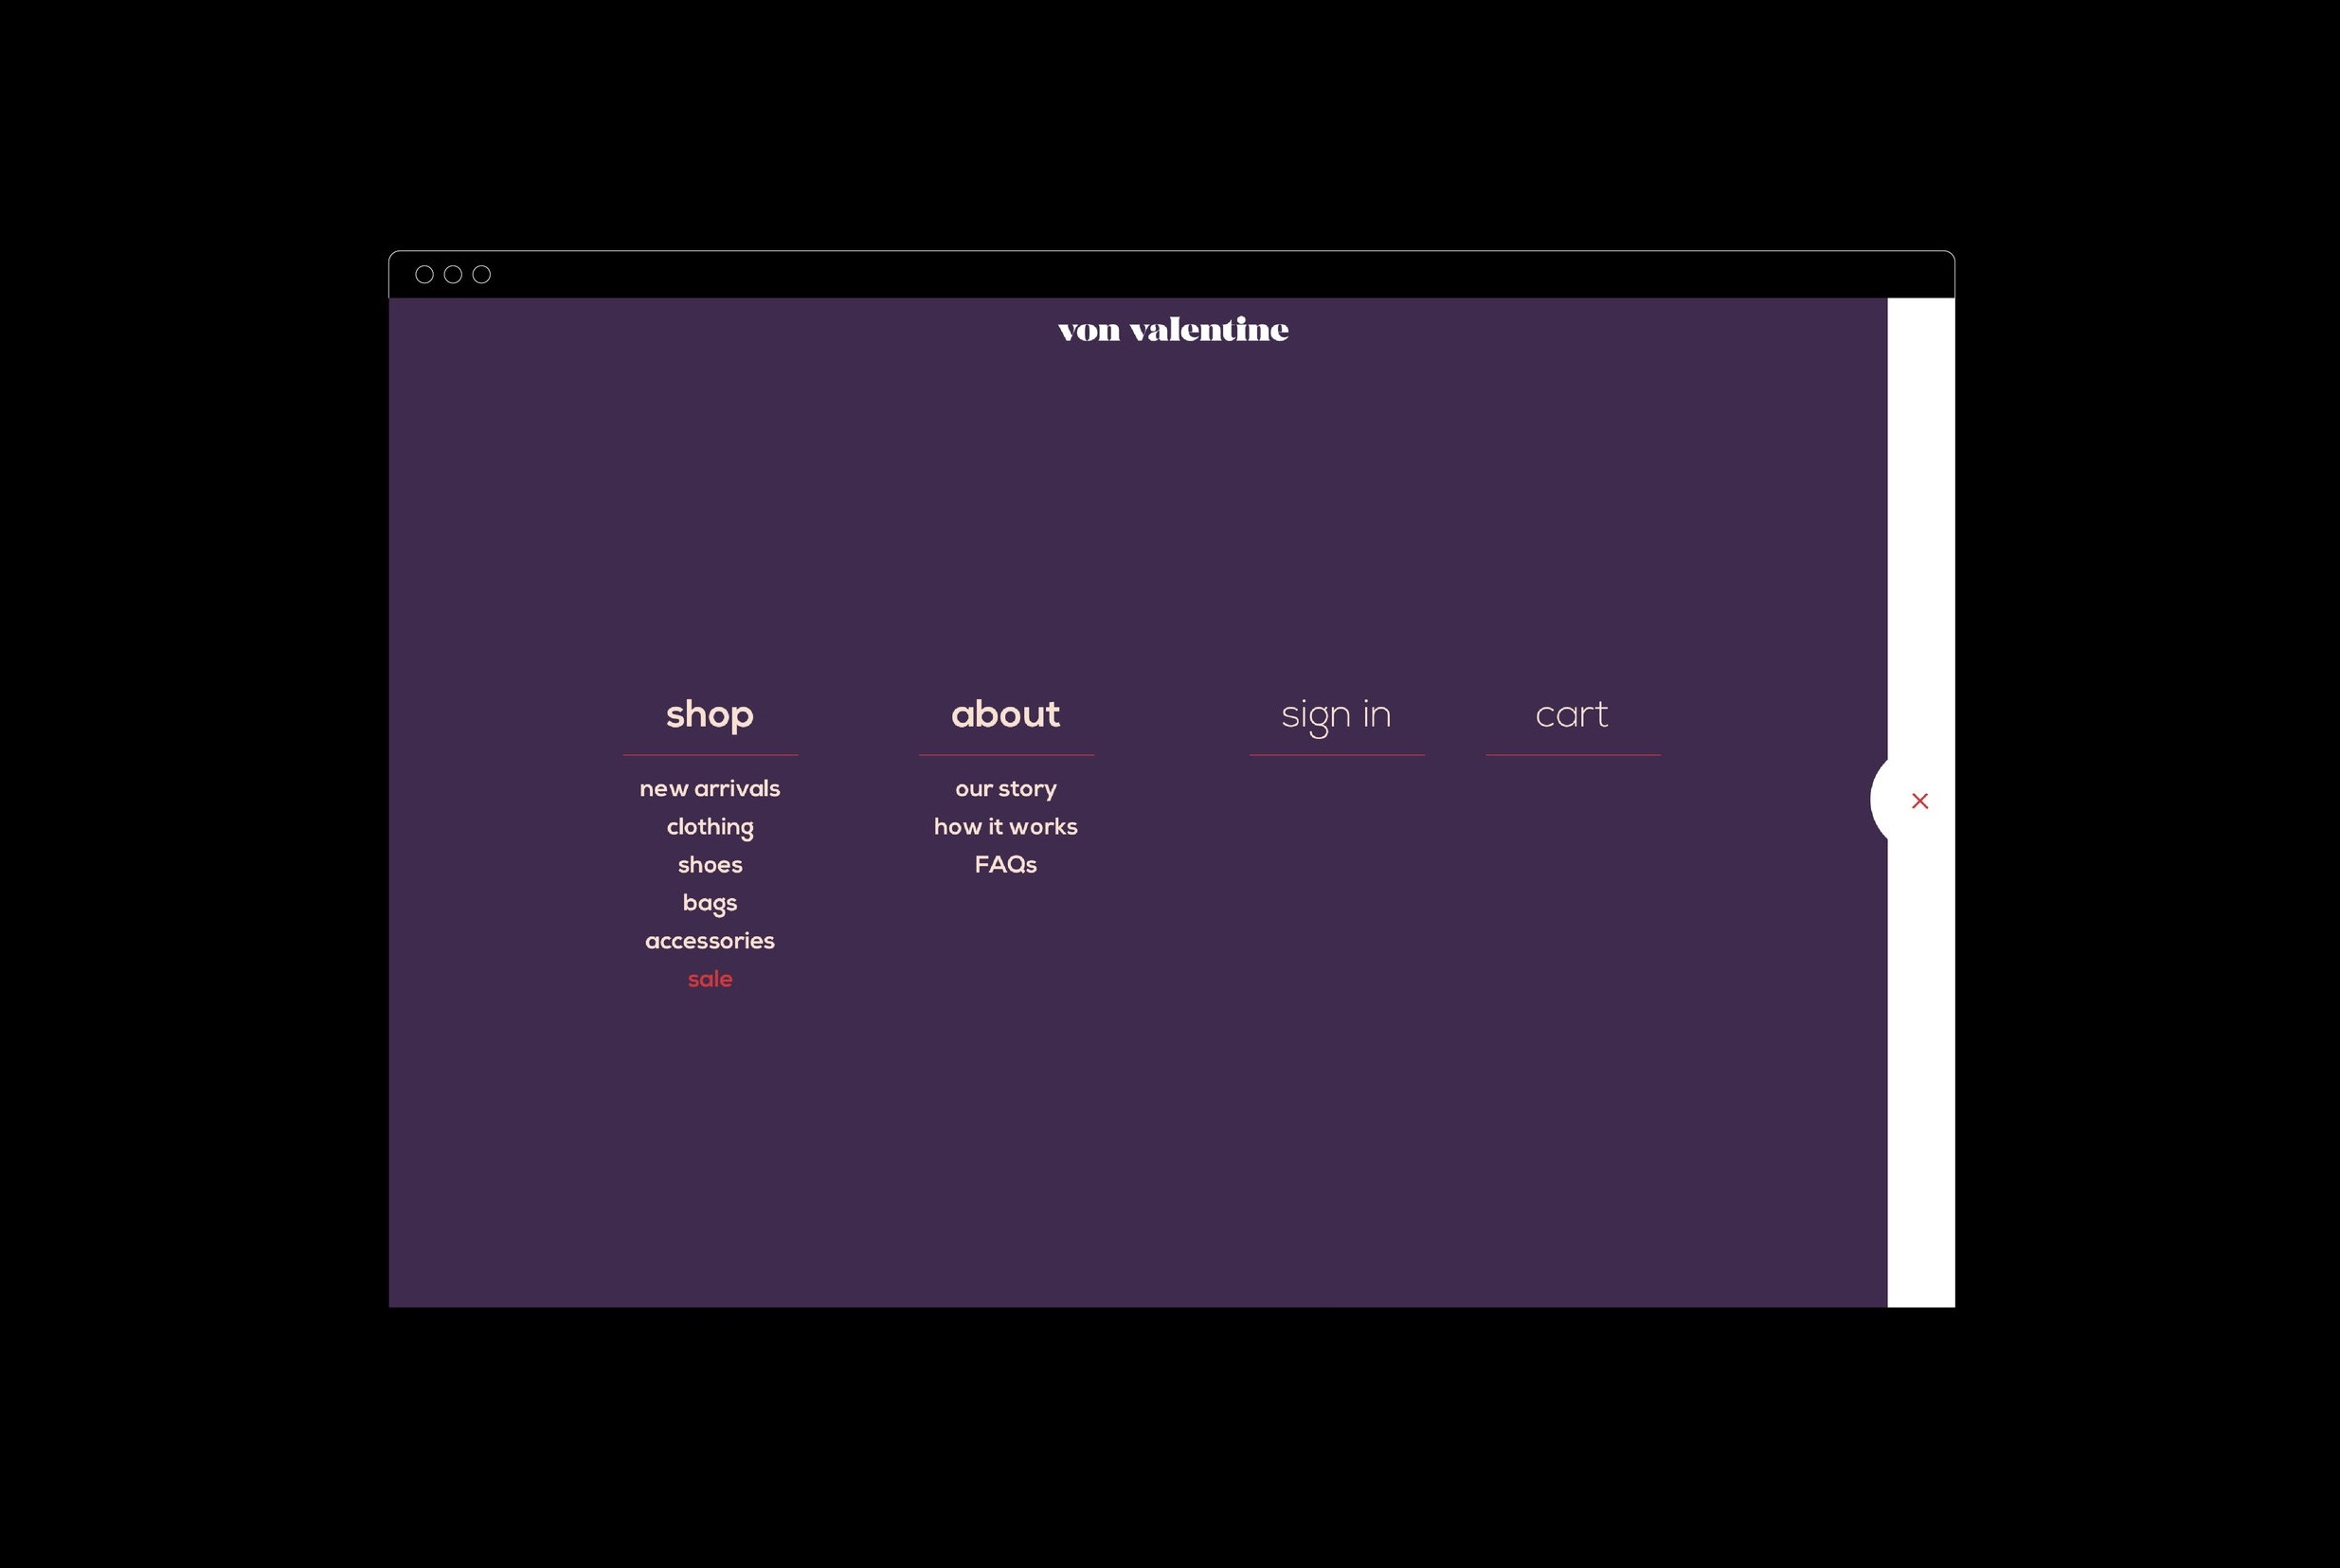Click the 'cart' navigation option

[1572, 714]
